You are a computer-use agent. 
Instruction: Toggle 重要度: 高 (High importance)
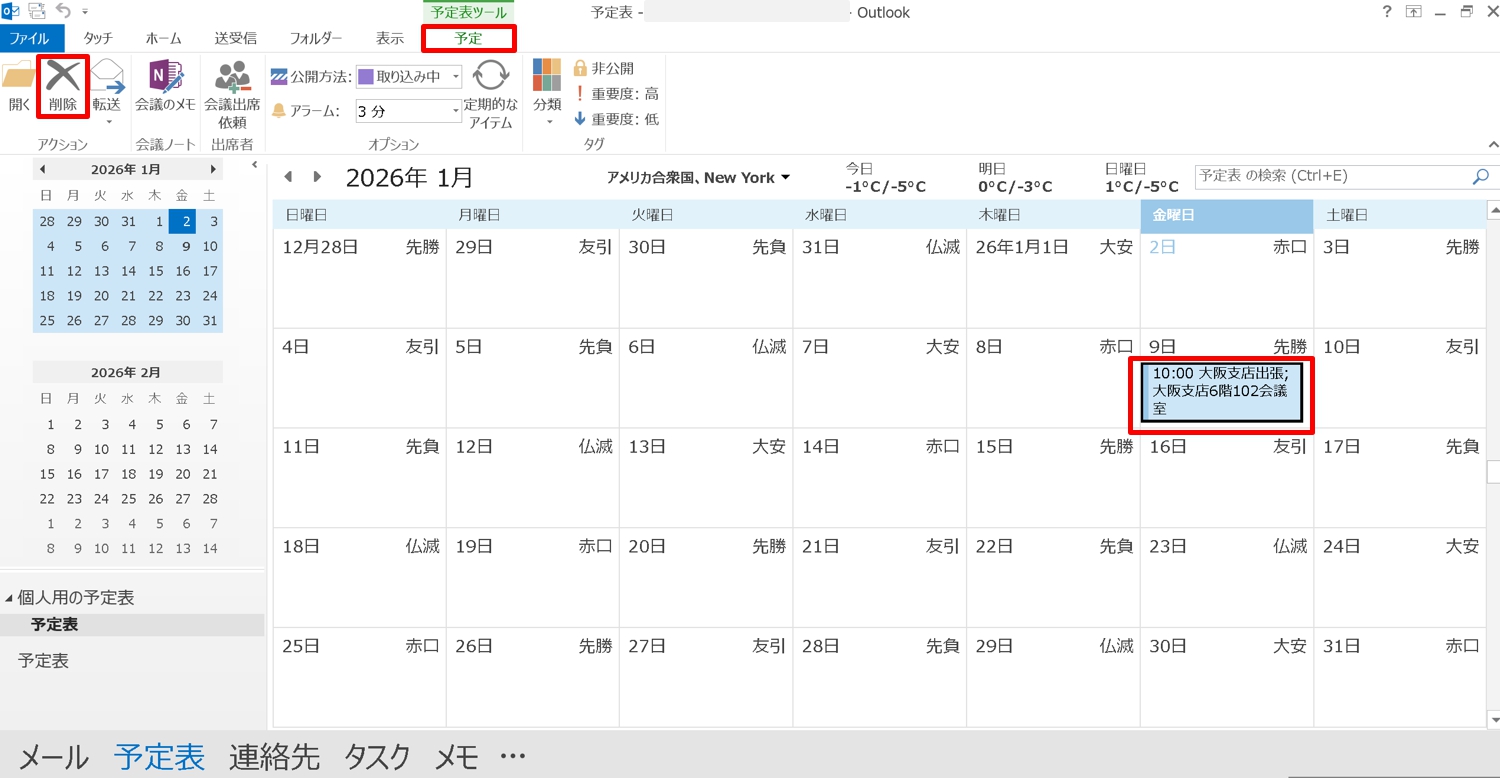616,94
